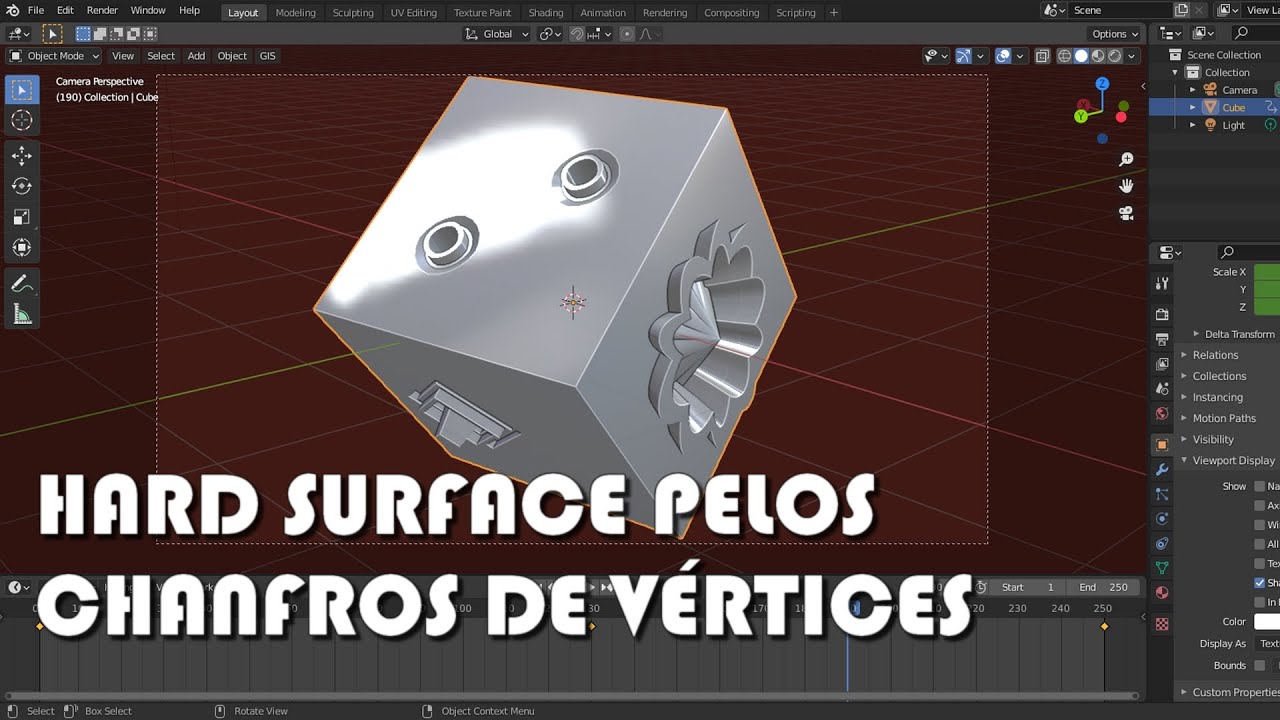Open the GIS menu in viewport header
The height and width of the screenshot is (720, 1280).
click(x=267, y=56)
